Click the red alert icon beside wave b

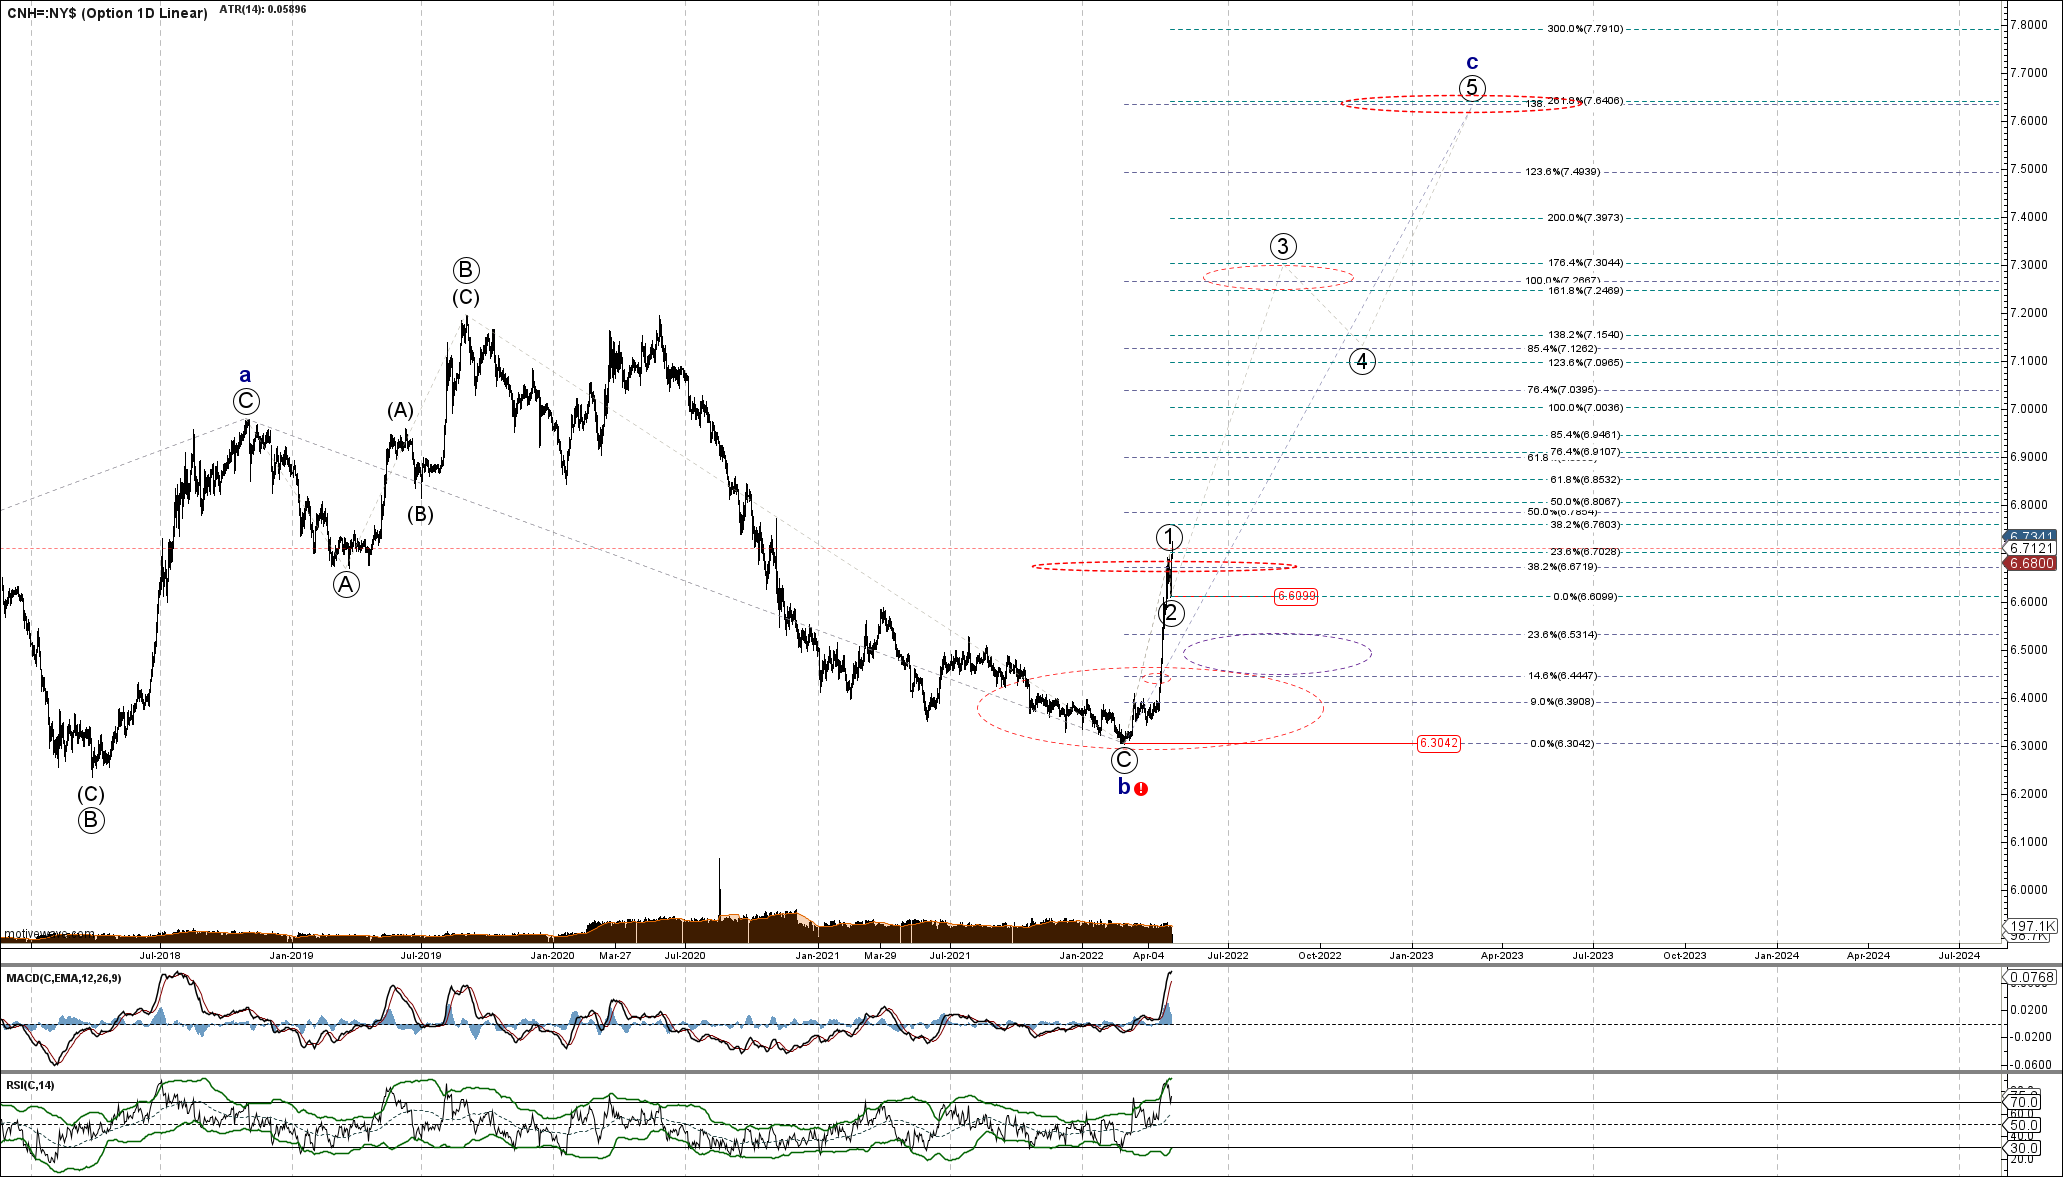pos(1141,789)
